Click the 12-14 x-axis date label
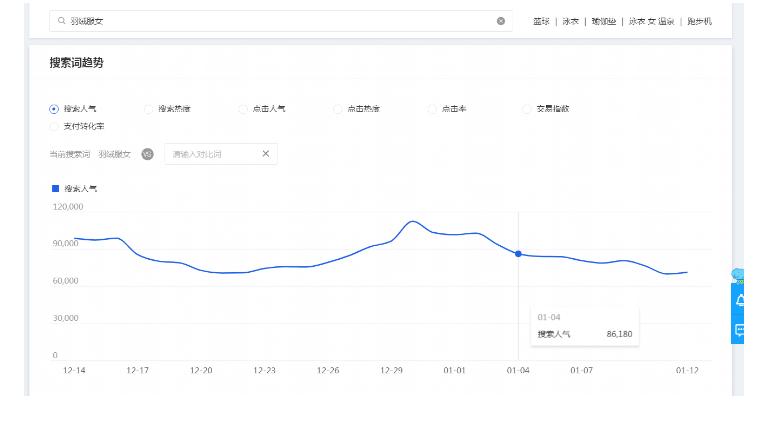 [x=74, y=370]
